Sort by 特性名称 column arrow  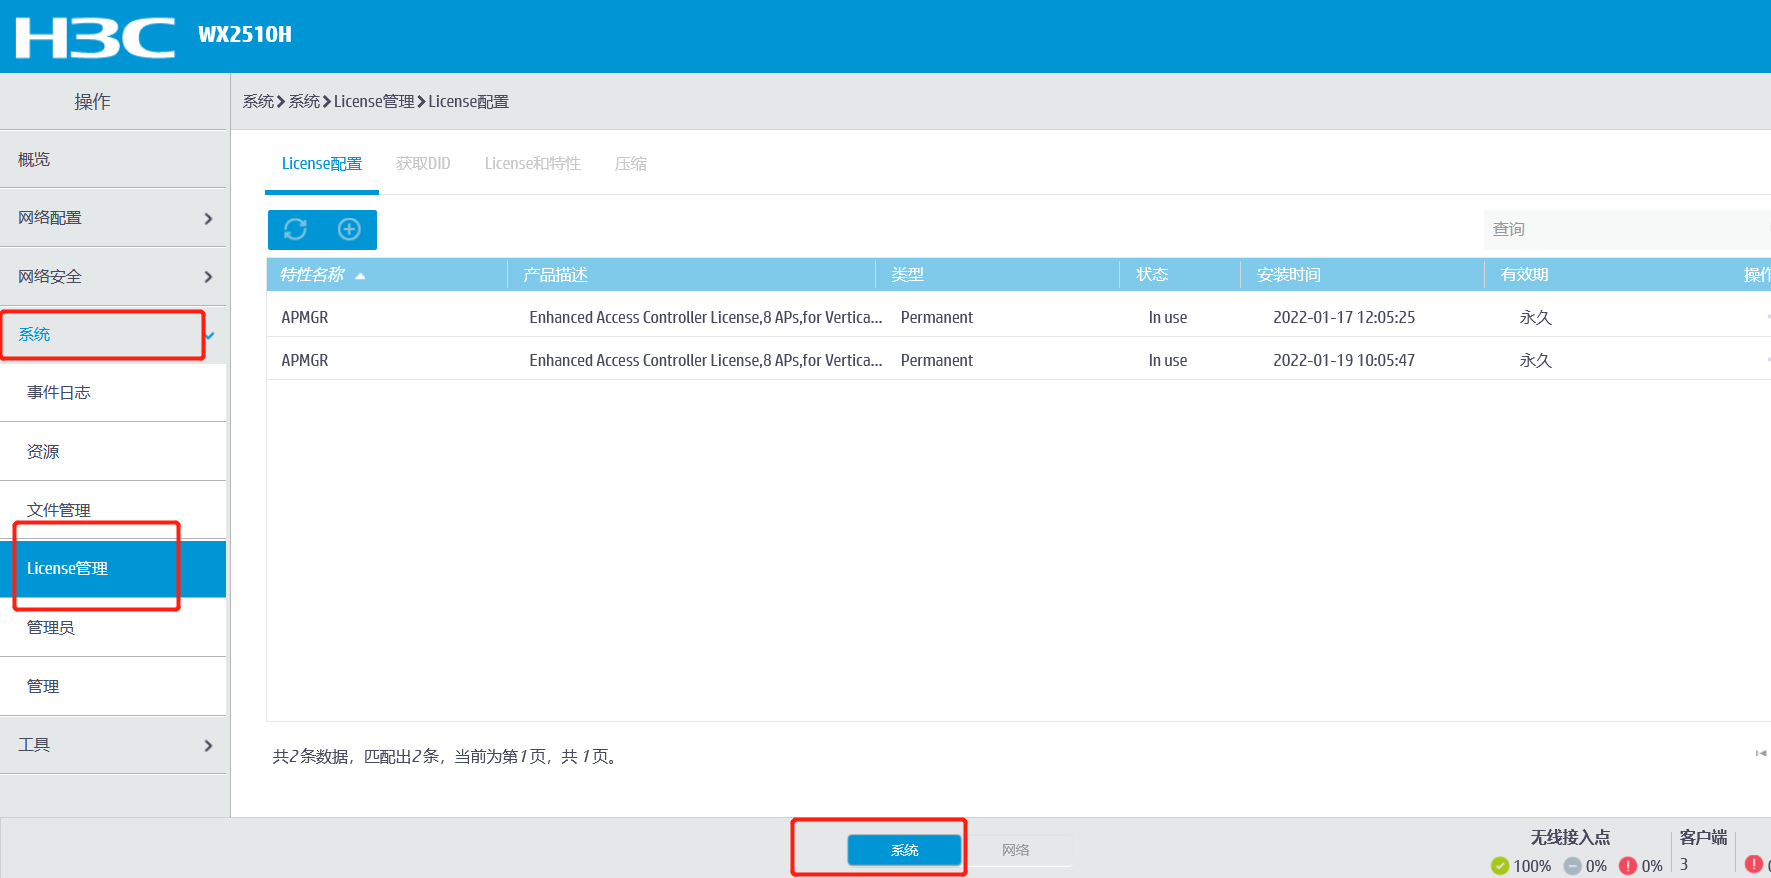pyautogui.click(x=360, y=276)
